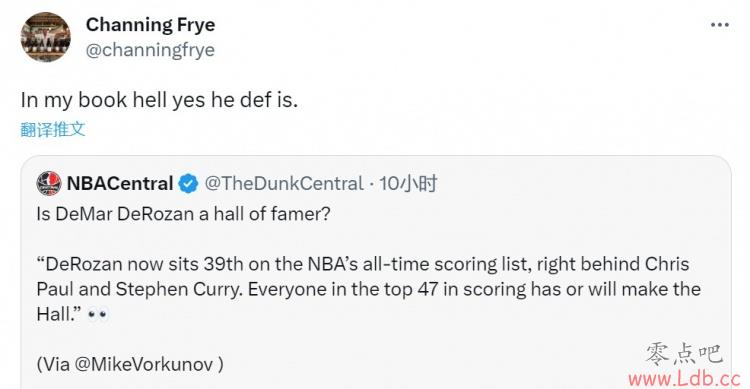Click the 10小时 timestamp

[408, 183]
